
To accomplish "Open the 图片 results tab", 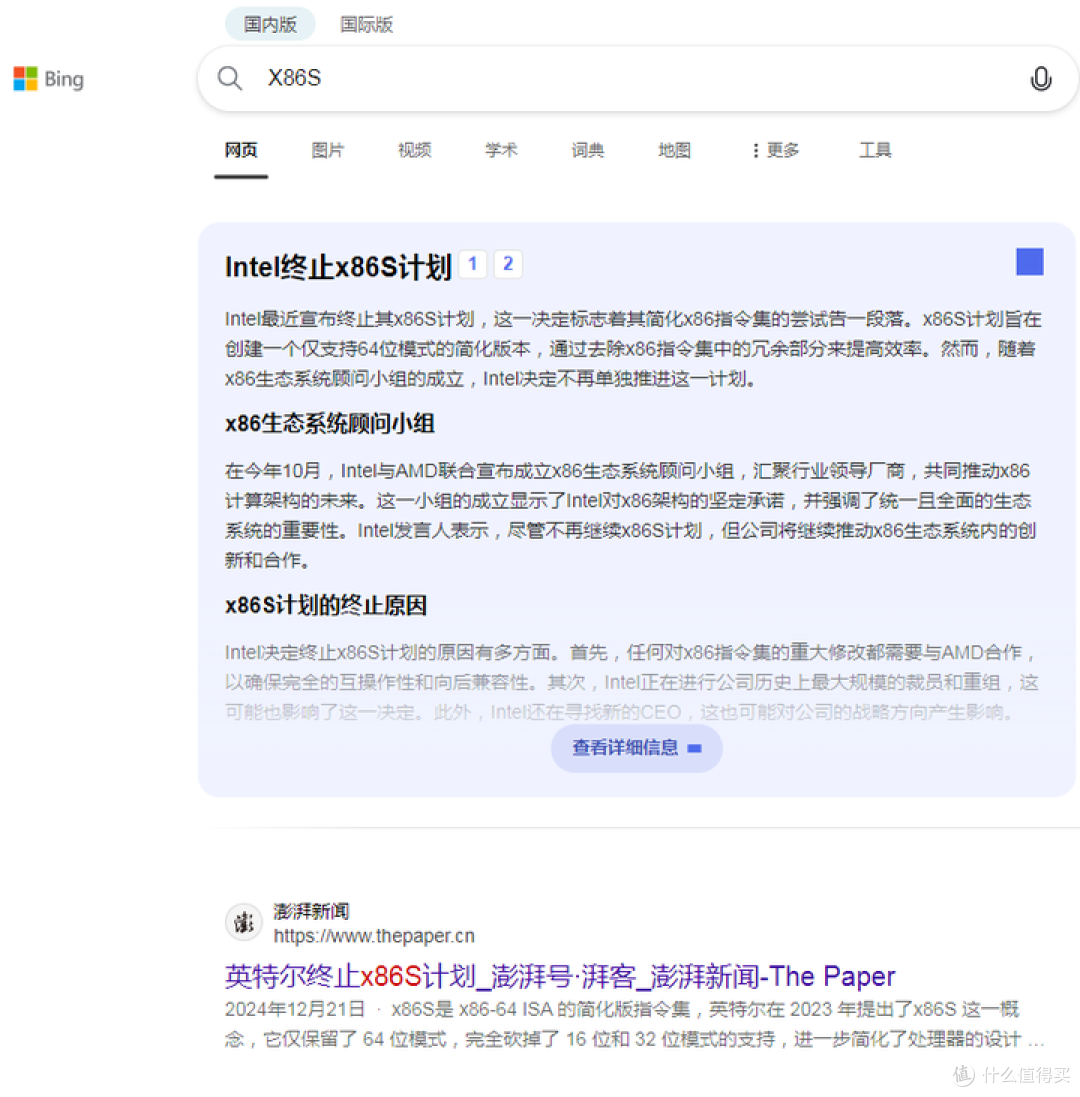I will coord(327,150).
